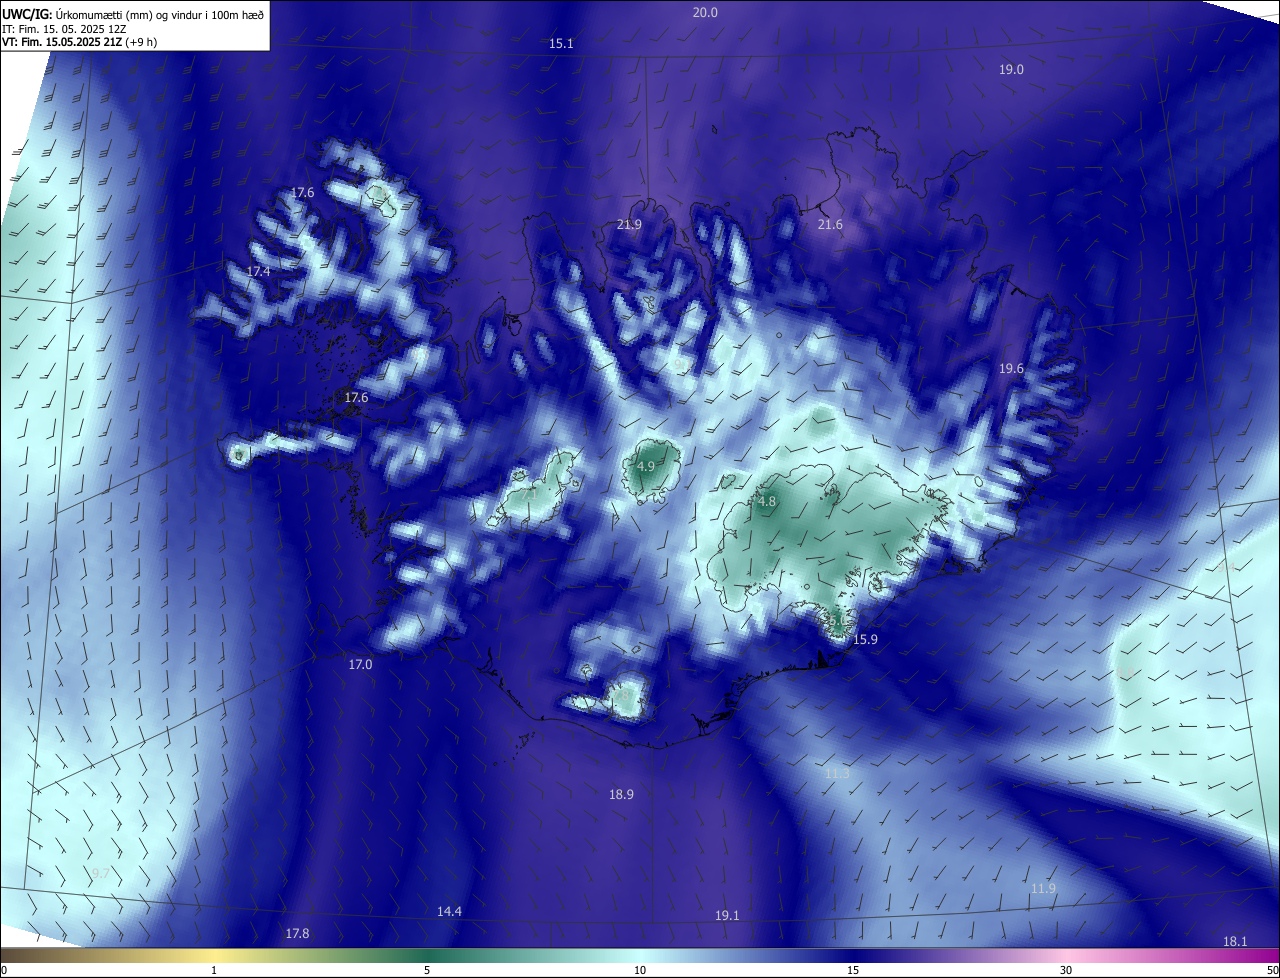Click the valid time line 'VT: Fim. 15.05.2025 21Z (+9 h)'
This screenshot has width=1280, height=978.
tap(79, 42)
